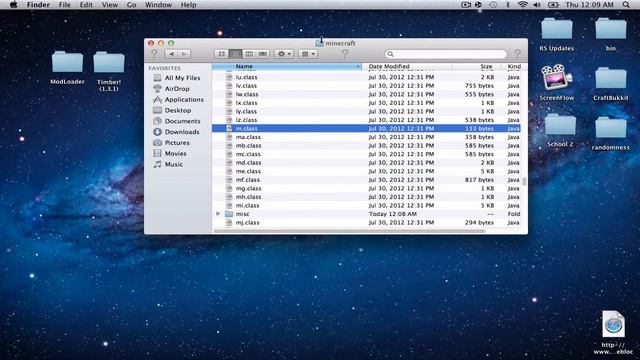Select the Timber! (1.3.1) desktop folder
This screenshot has height=360, width=640.
[x=109, y=71]
